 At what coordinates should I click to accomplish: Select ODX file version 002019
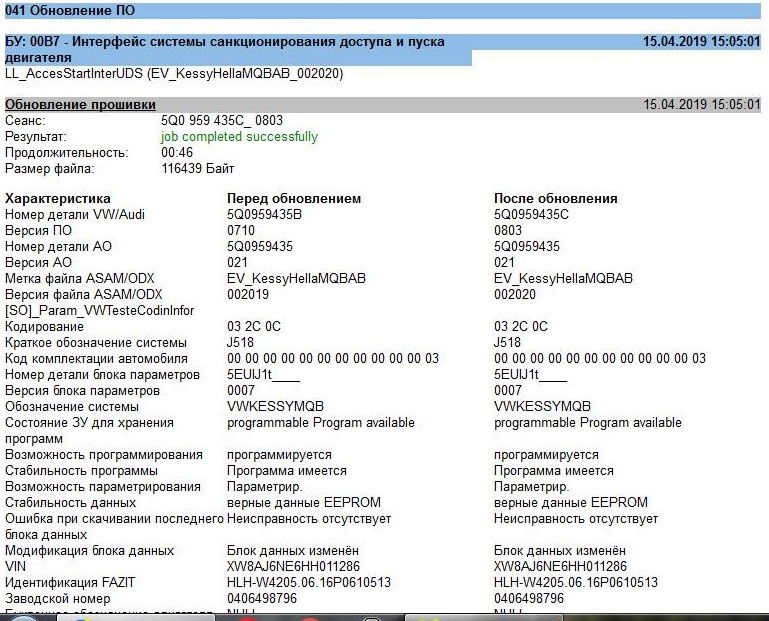(248, 294)
